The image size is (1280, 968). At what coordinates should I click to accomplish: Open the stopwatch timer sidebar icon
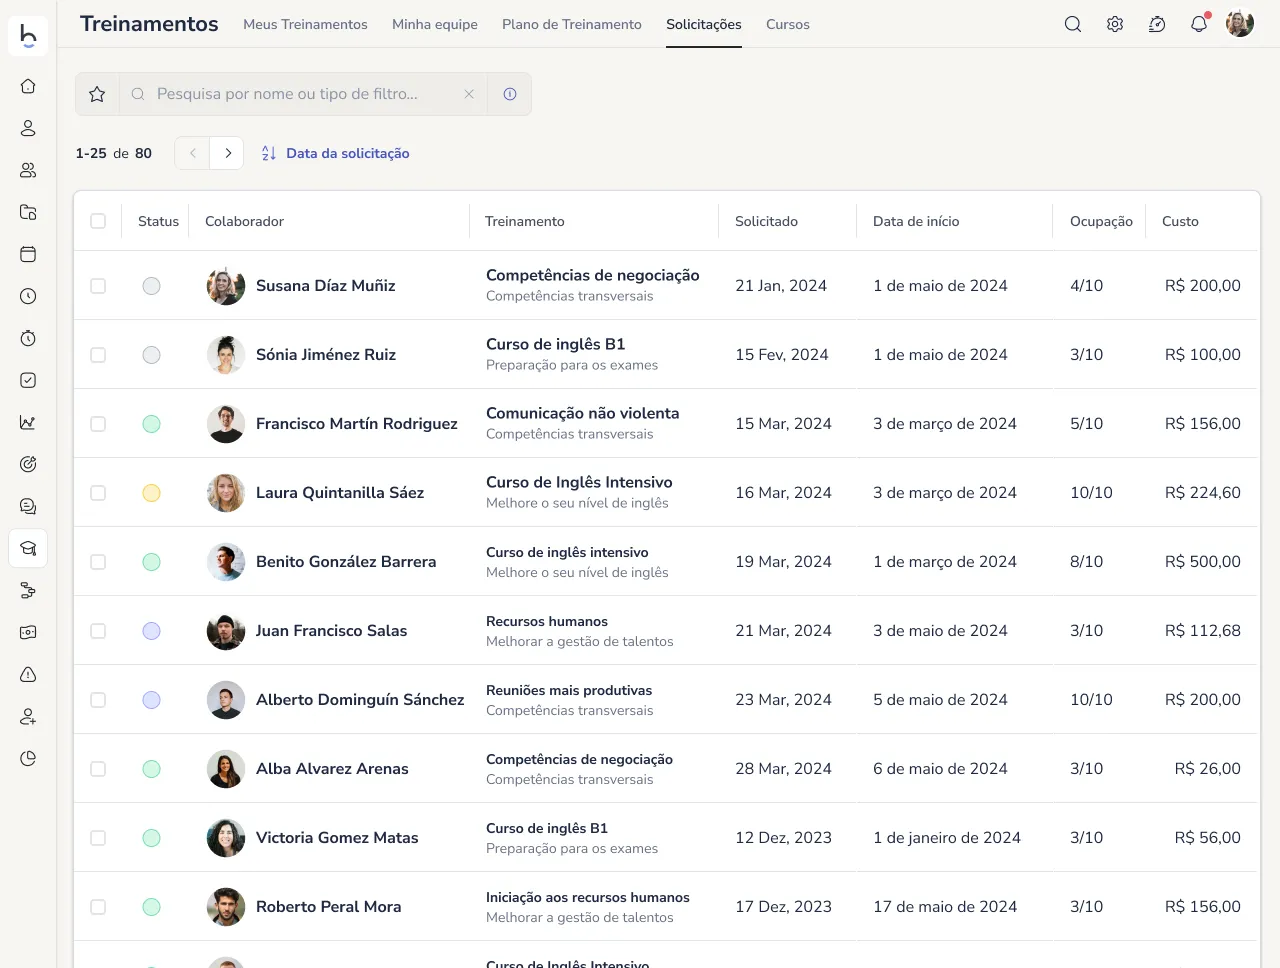pos(28,338)
